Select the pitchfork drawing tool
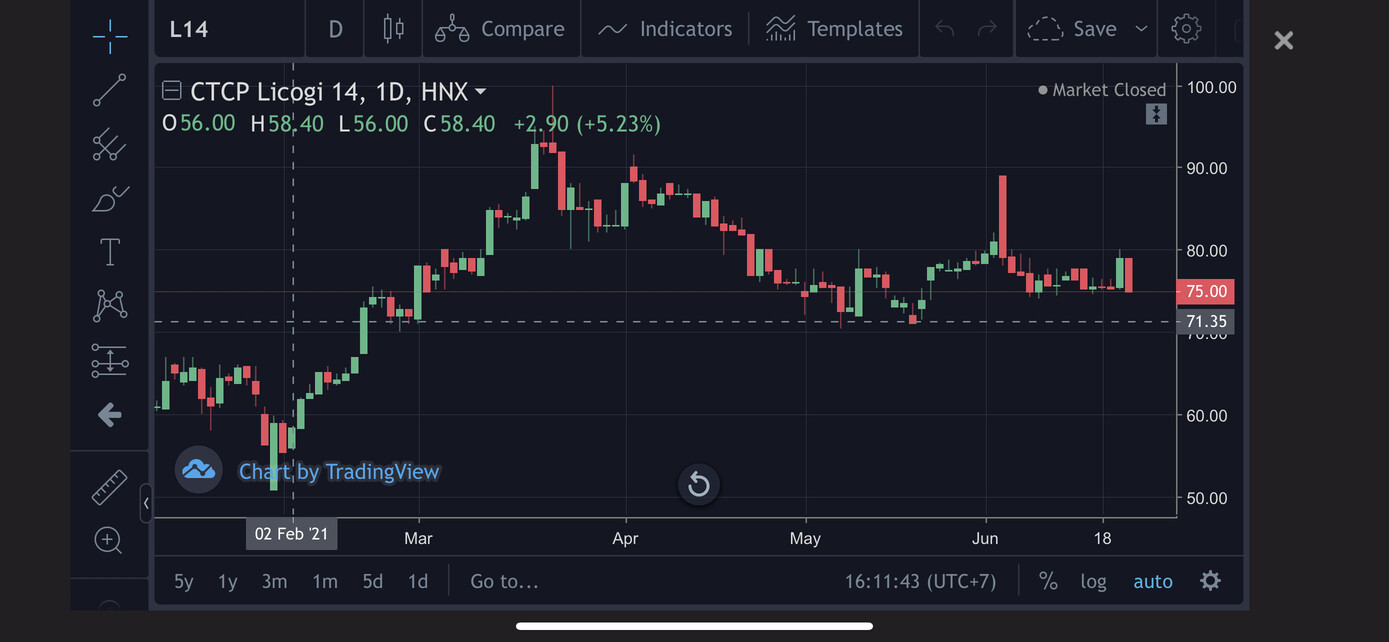Viewport: 1389px width, 642px height. point(110,145)
